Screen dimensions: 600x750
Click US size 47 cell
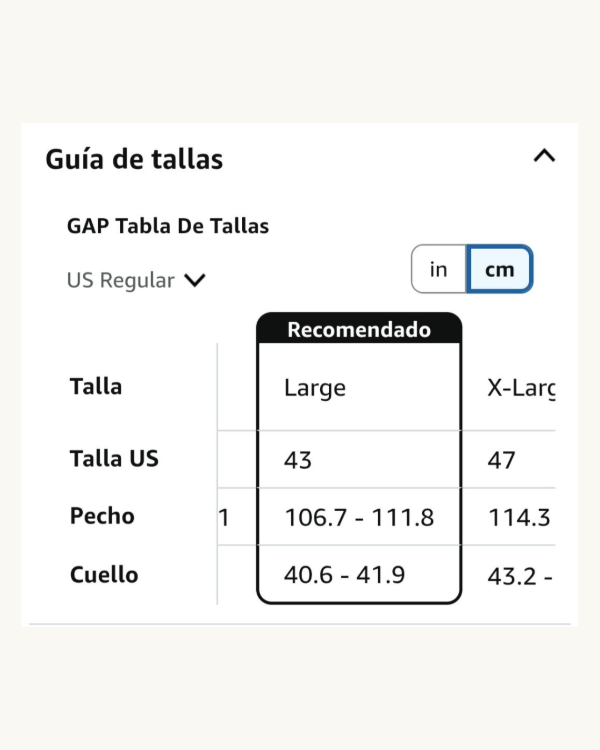[502, 460]
